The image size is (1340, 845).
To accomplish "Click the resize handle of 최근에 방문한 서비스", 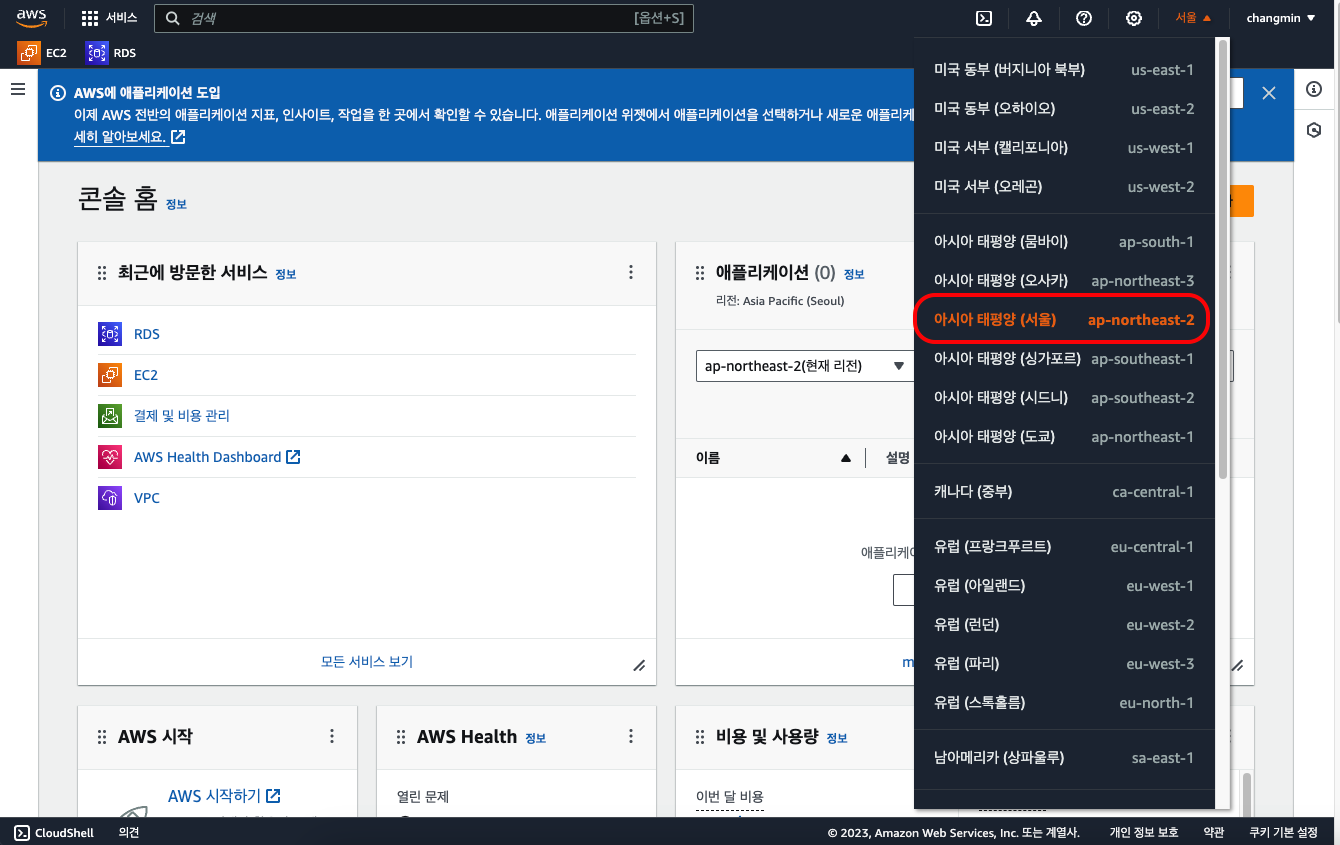I will (639, 666).
